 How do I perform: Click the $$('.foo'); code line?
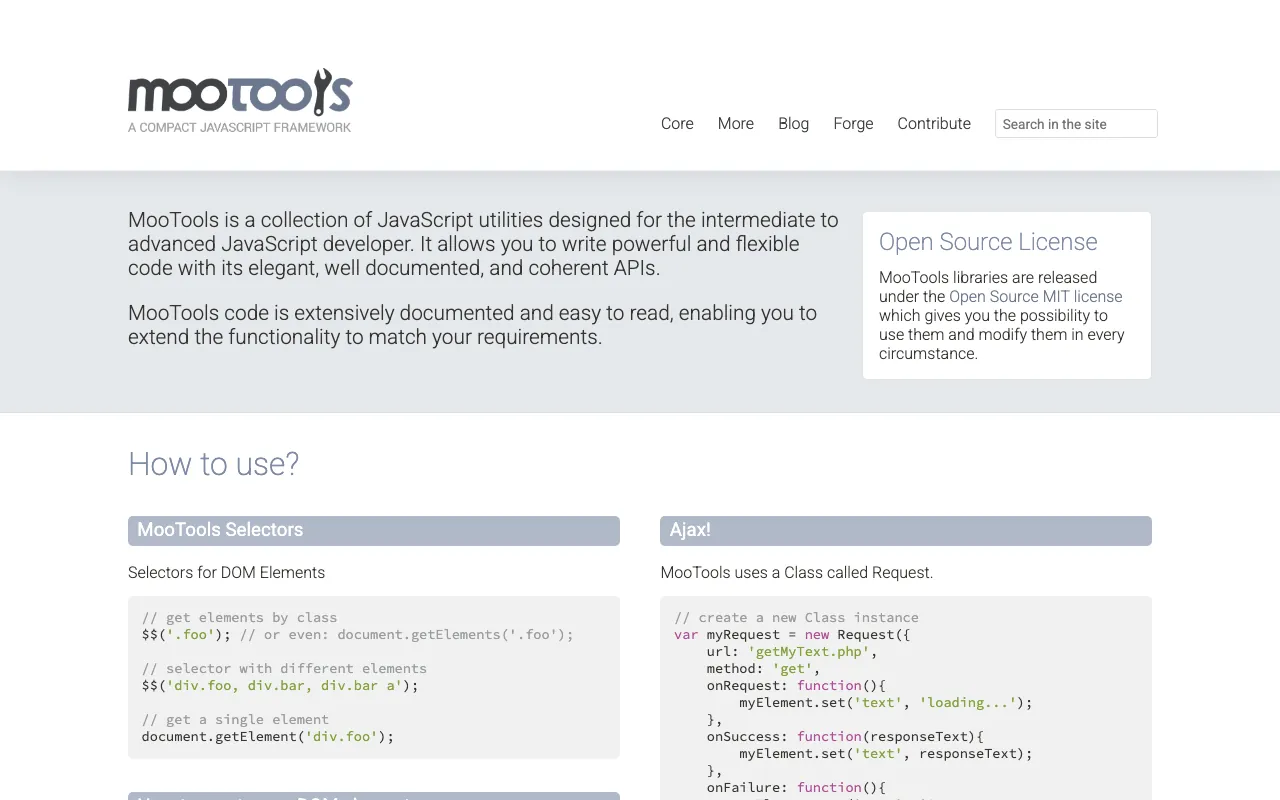[x=186, y=635]
